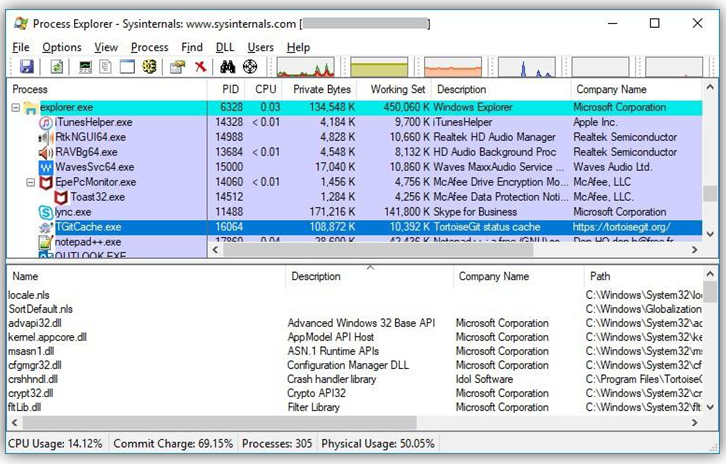The height and width of the screenshot is (464, 726).
Task: Sort lower pane by Name header
Action: [146, 276]
